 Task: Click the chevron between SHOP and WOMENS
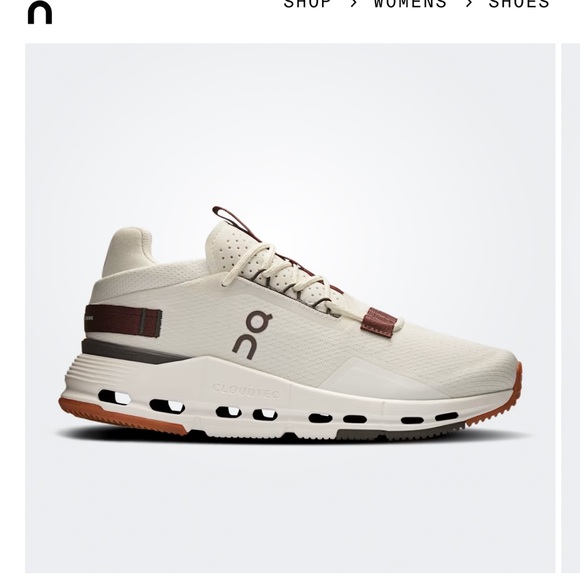(x=353, y=4)
